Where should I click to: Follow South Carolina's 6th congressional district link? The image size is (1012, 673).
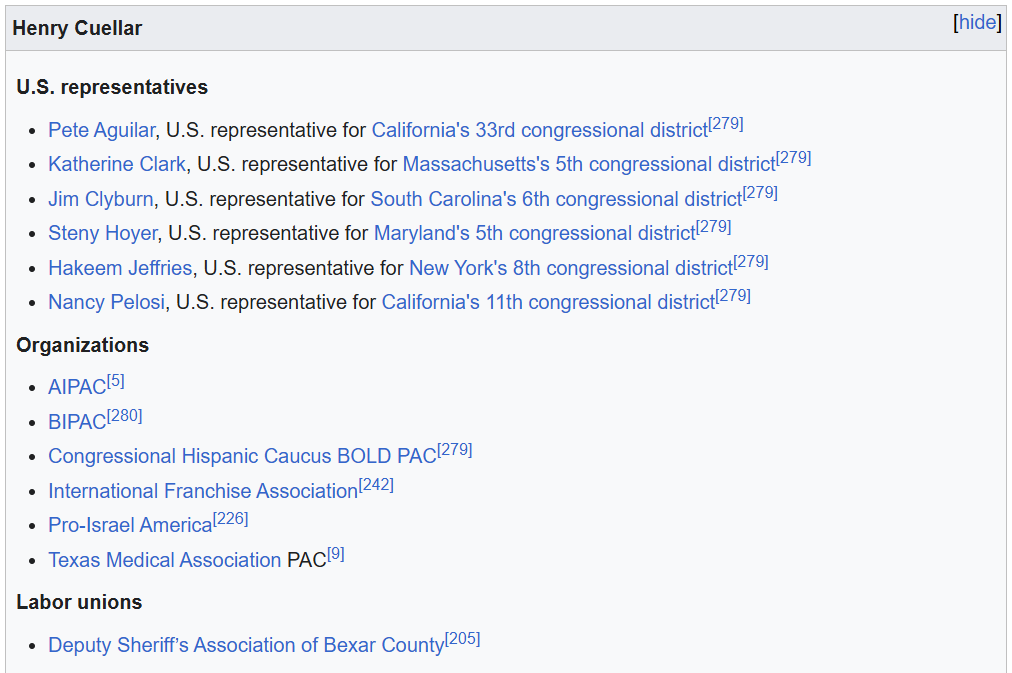556,199
